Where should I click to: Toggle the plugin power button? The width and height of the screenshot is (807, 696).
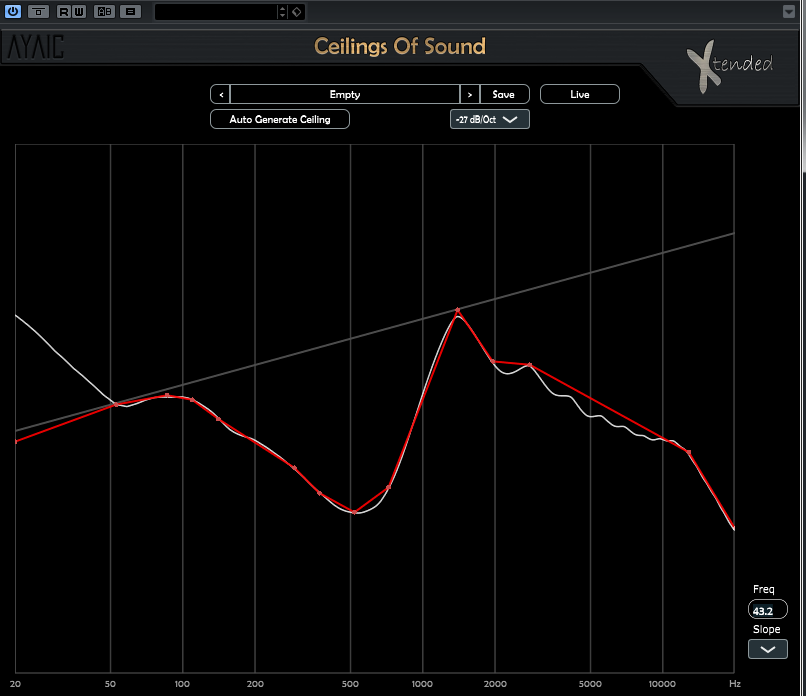pos(13,12)
